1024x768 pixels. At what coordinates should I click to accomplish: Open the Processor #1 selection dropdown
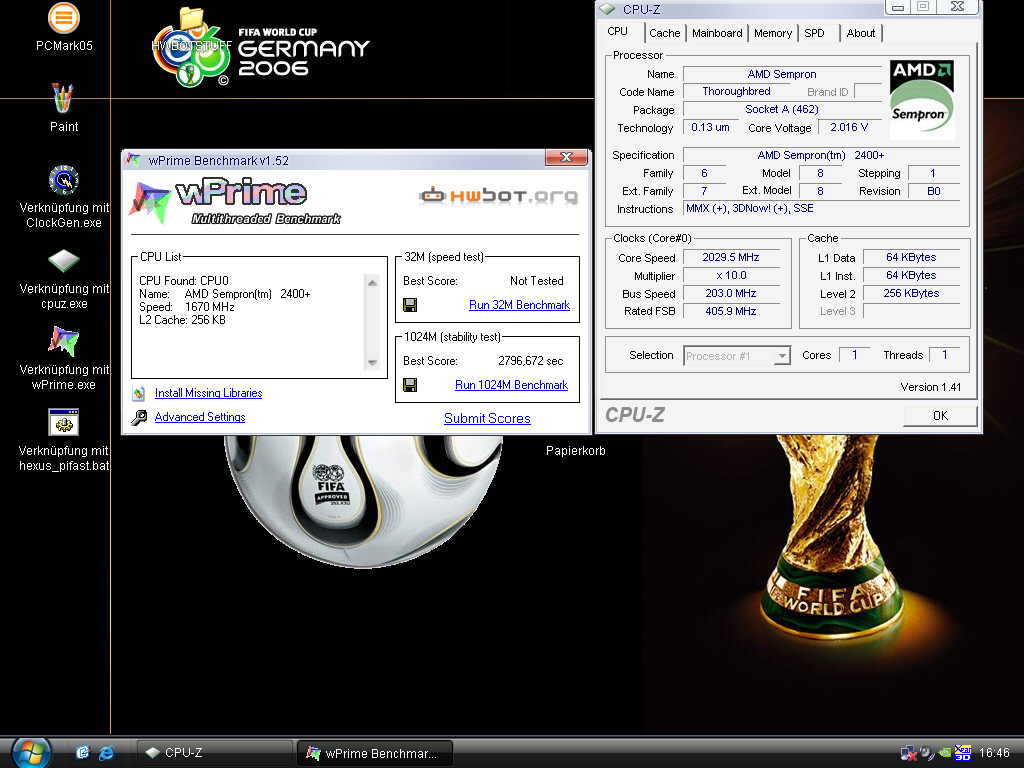point(737,356)
